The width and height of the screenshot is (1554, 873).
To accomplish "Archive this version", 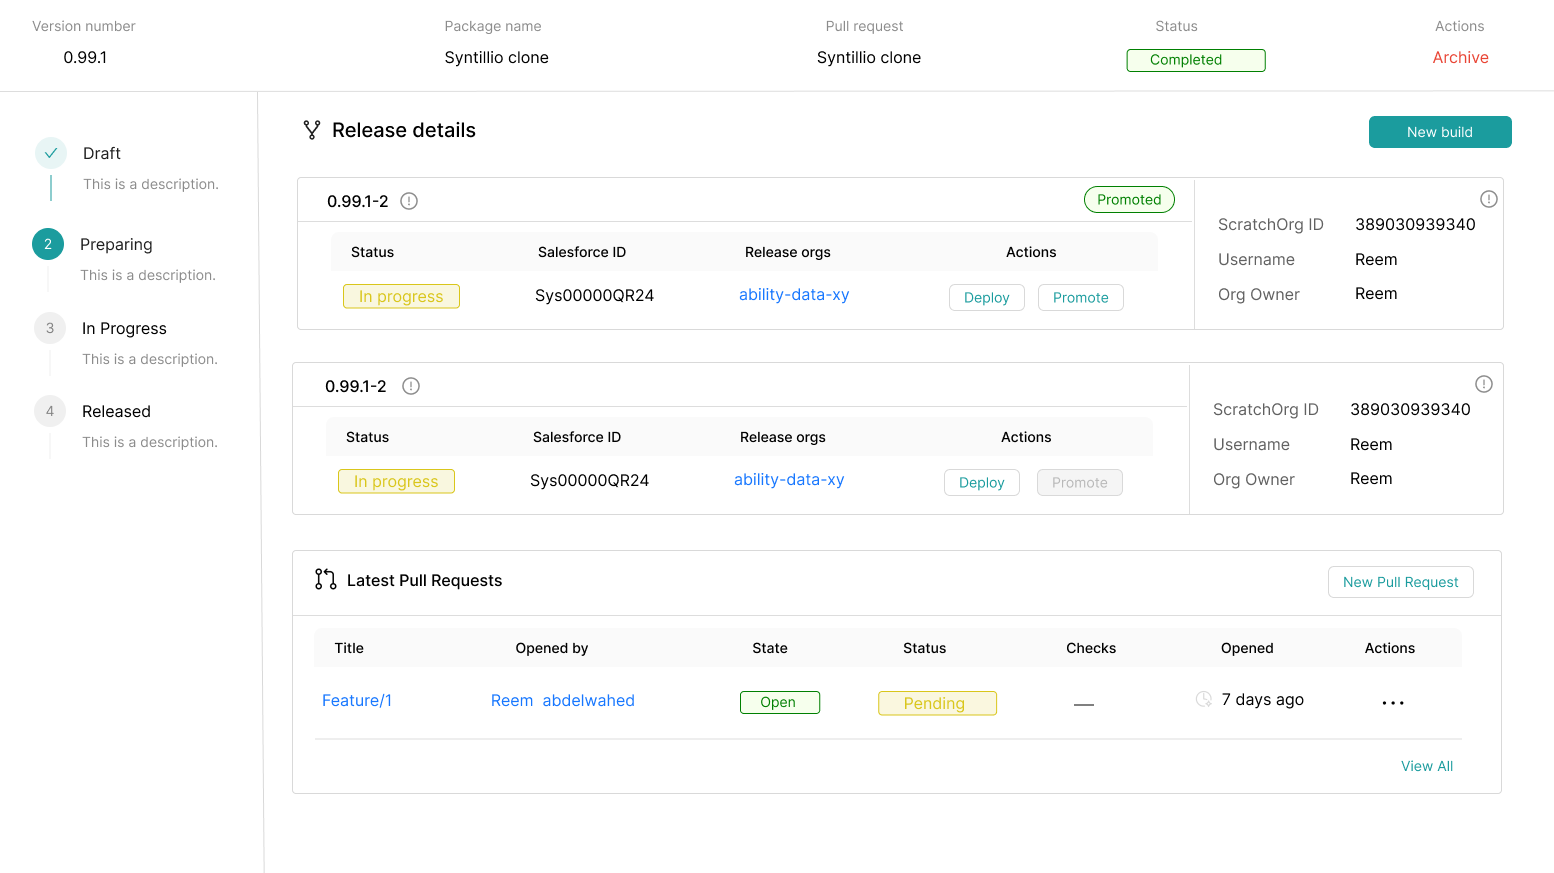I will click(1460, 58).
